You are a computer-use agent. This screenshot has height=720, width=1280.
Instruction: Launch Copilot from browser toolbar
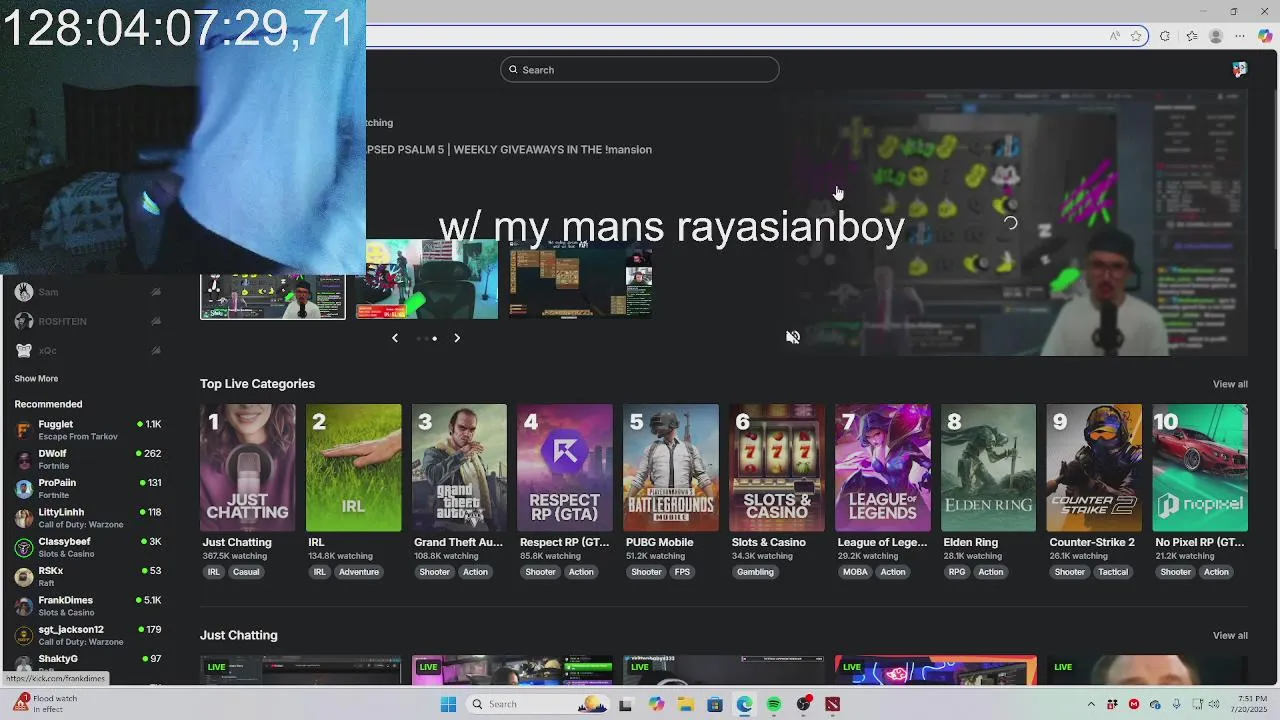(x=1265, y=36)
